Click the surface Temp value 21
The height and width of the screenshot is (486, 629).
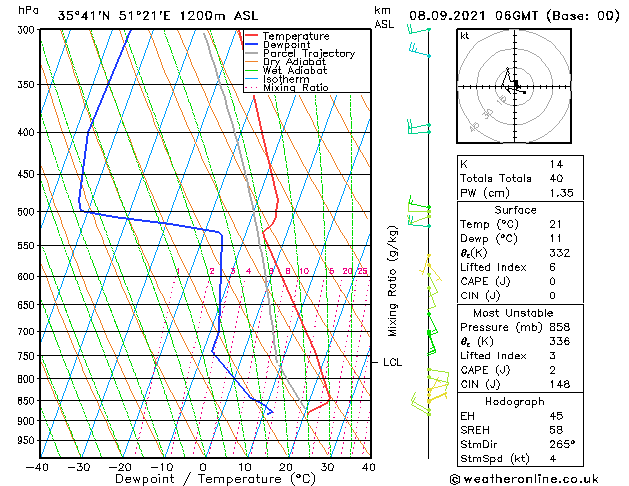tap(556, 224)
